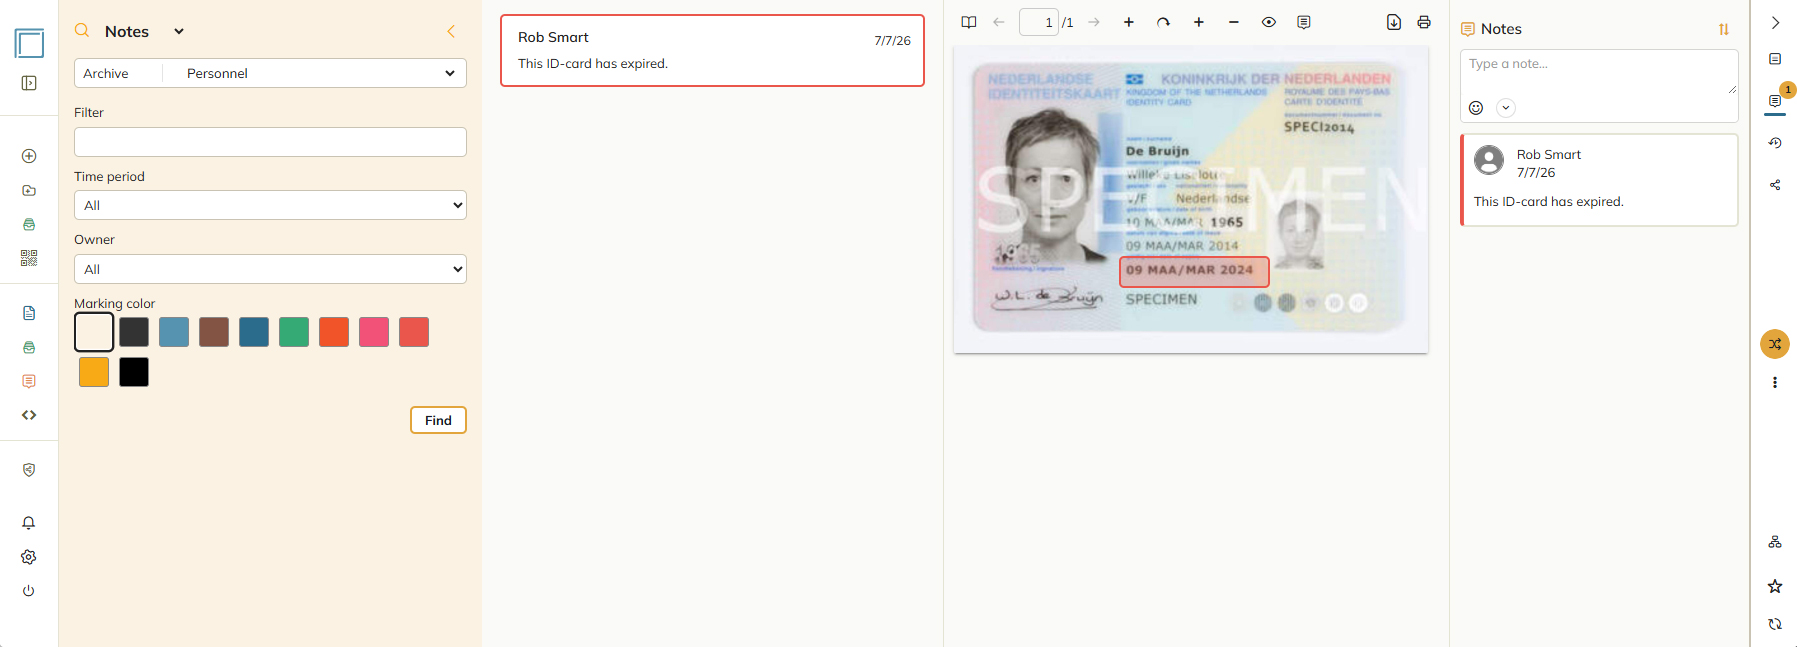This screenshot has height=647, width=1797.
Task: Click the share icon in right rail
Action: 1775,185
